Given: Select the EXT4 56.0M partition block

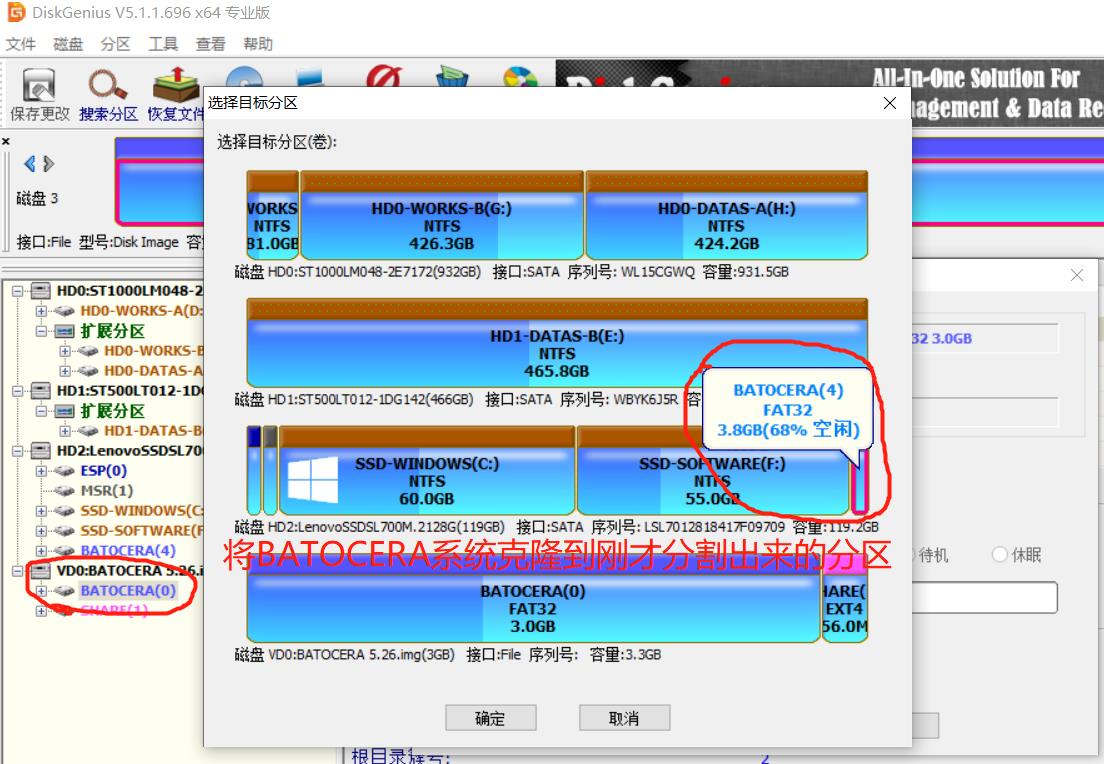Looking at the screenshot, I should coord(844,599).
